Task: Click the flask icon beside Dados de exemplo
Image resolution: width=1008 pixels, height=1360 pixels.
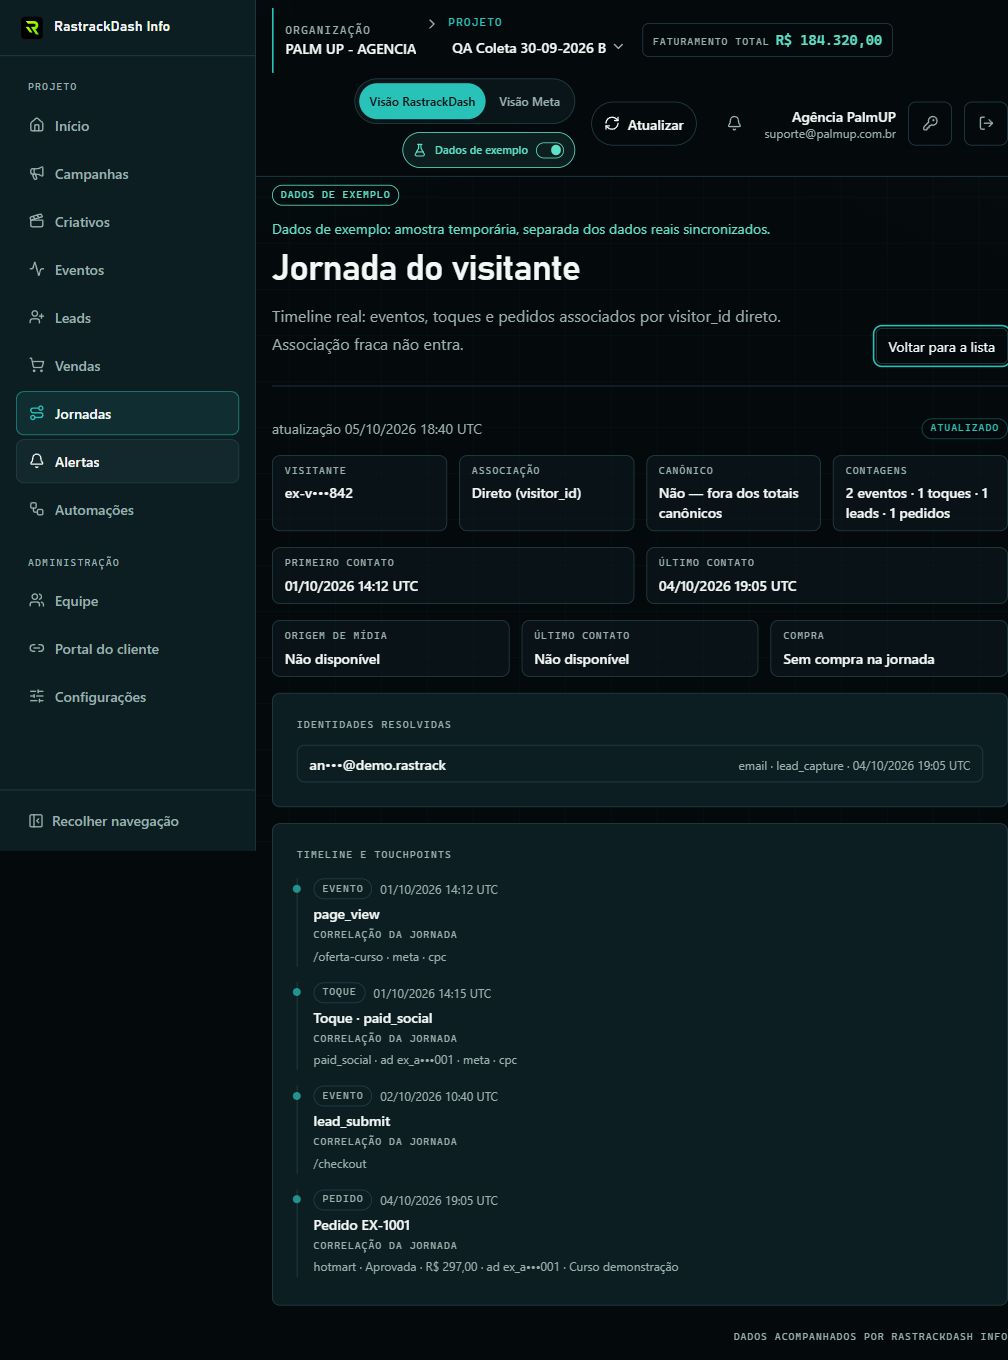Action: 420,150
